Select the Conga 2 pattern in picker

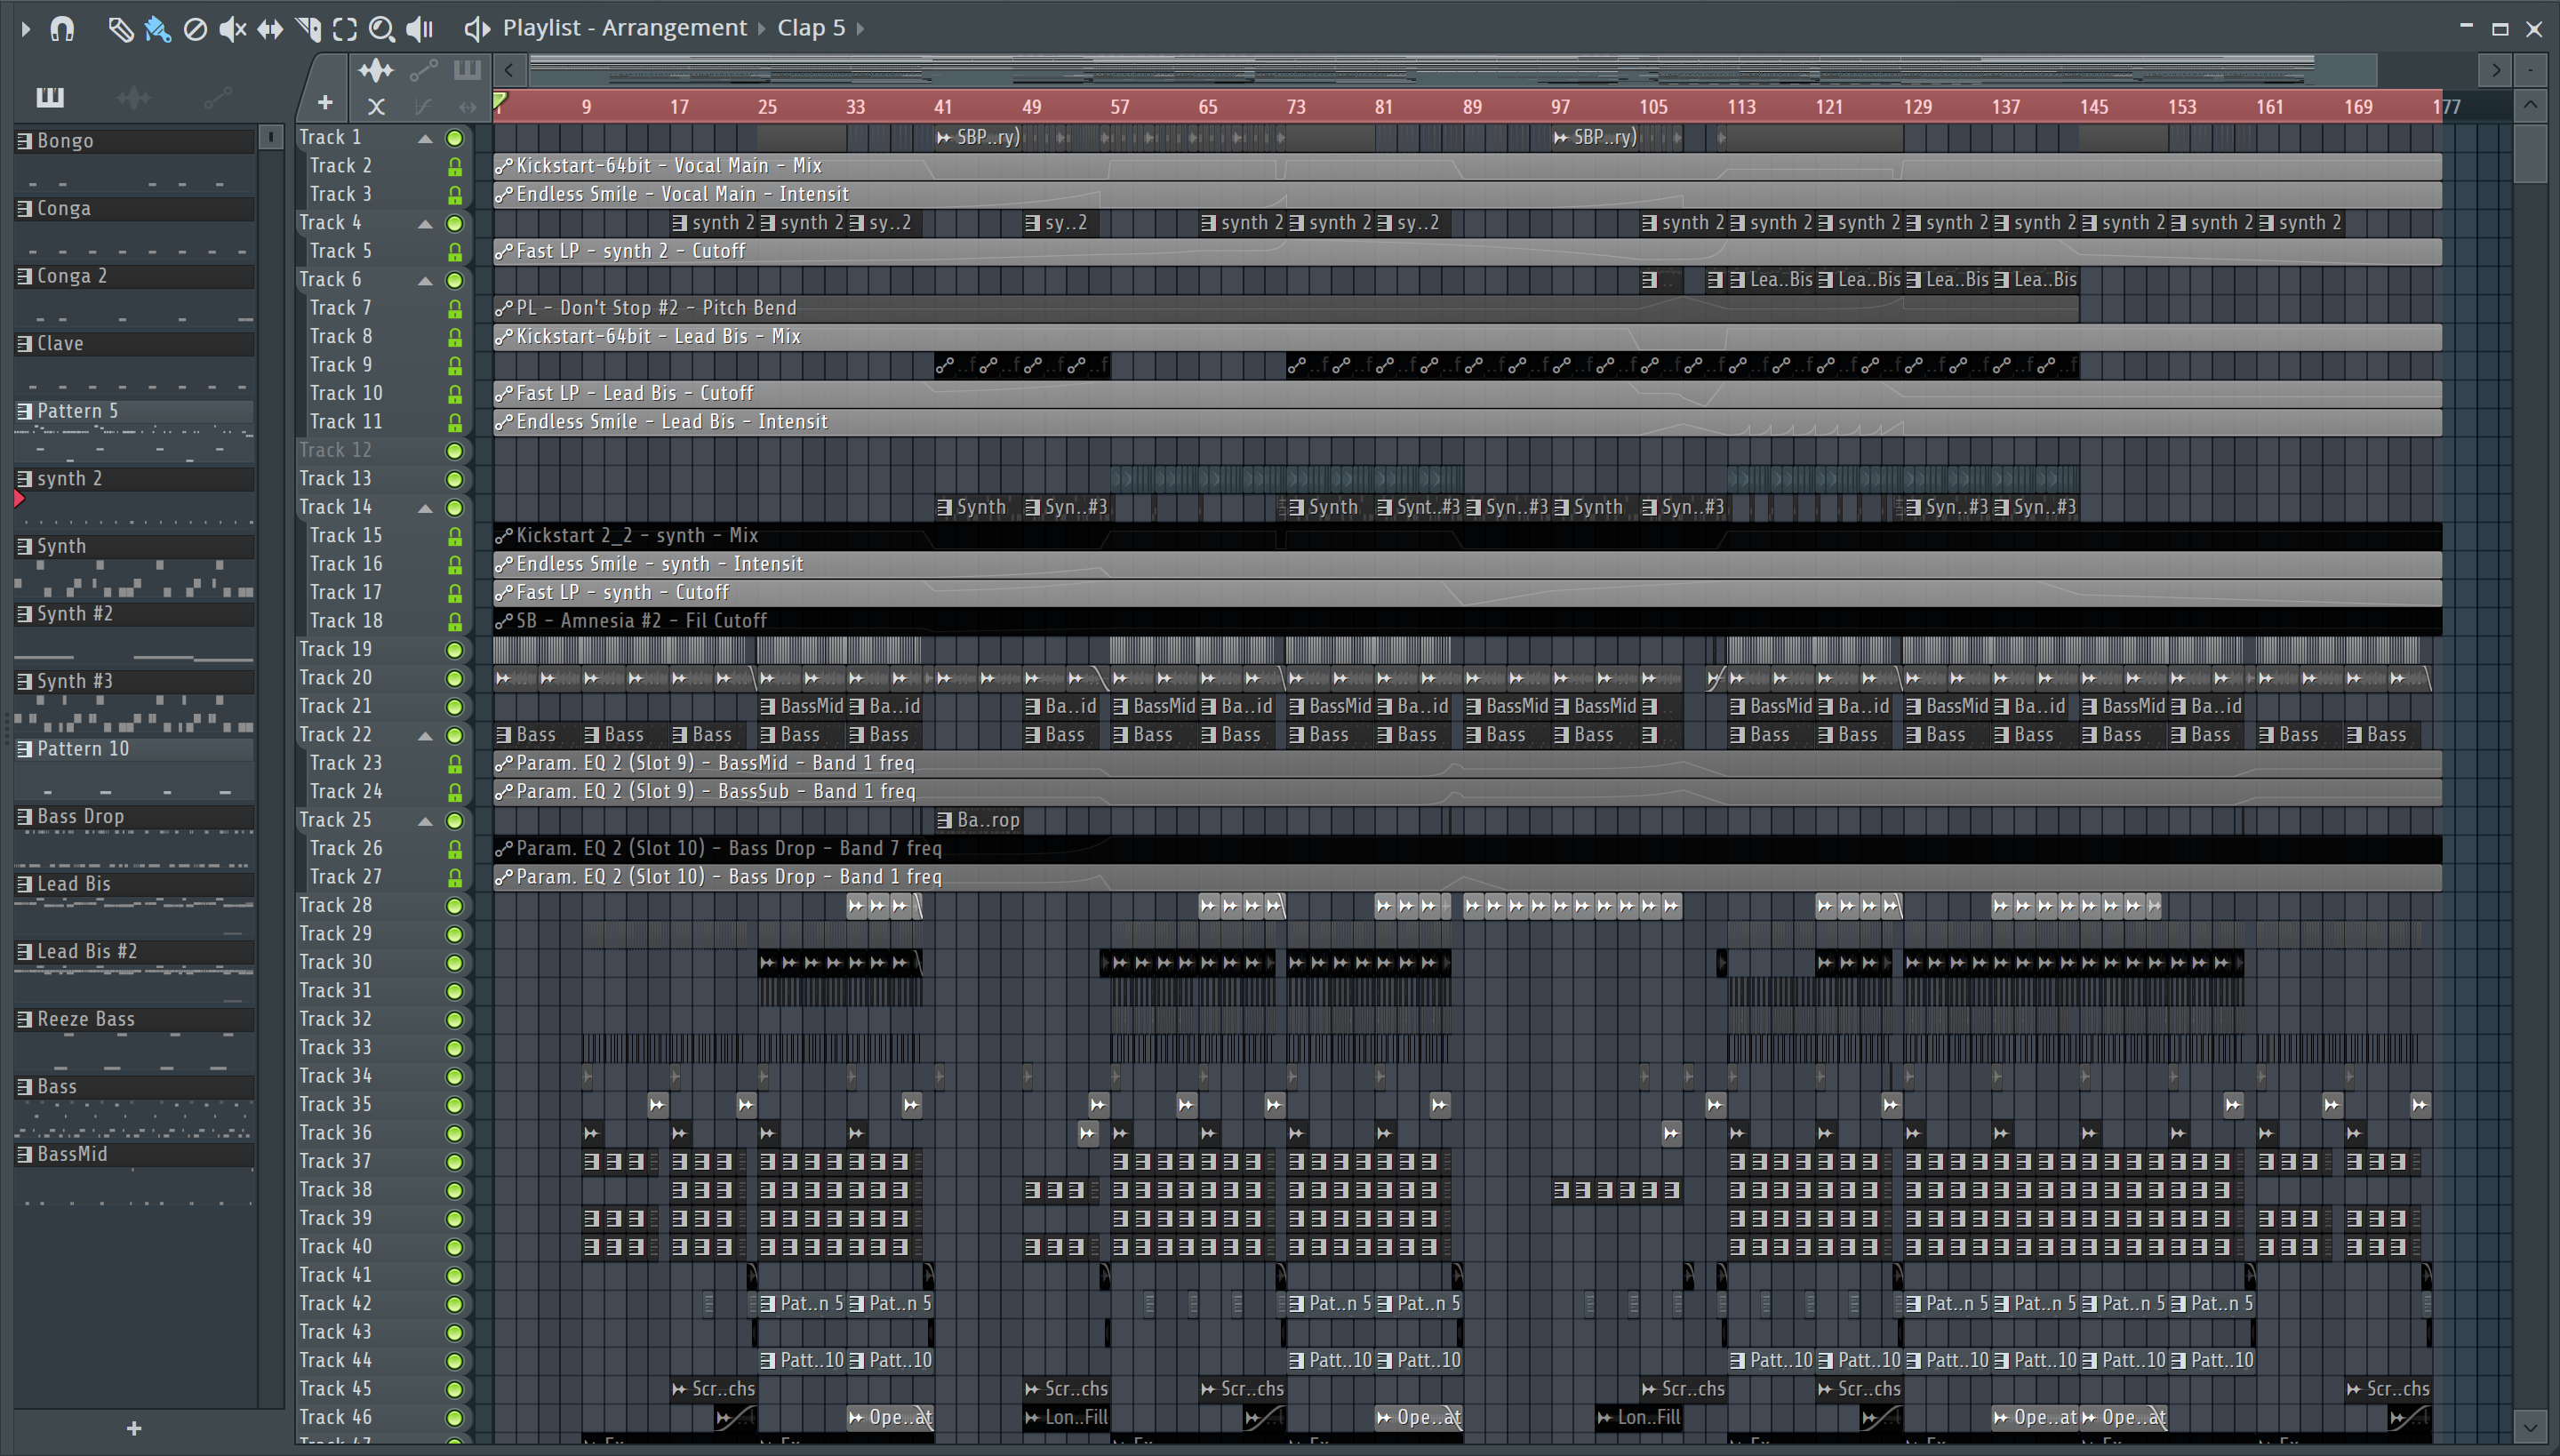coord(134,276)
